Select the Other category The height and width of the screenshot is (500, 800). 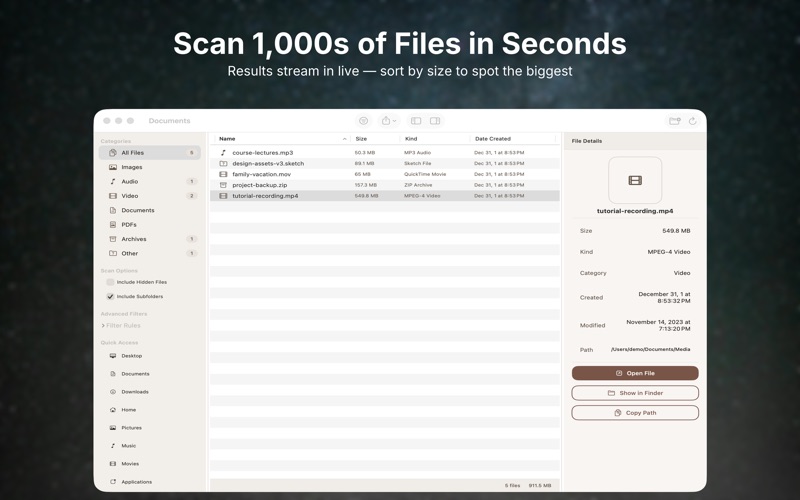pyautogui.click(x=149, y=253)
